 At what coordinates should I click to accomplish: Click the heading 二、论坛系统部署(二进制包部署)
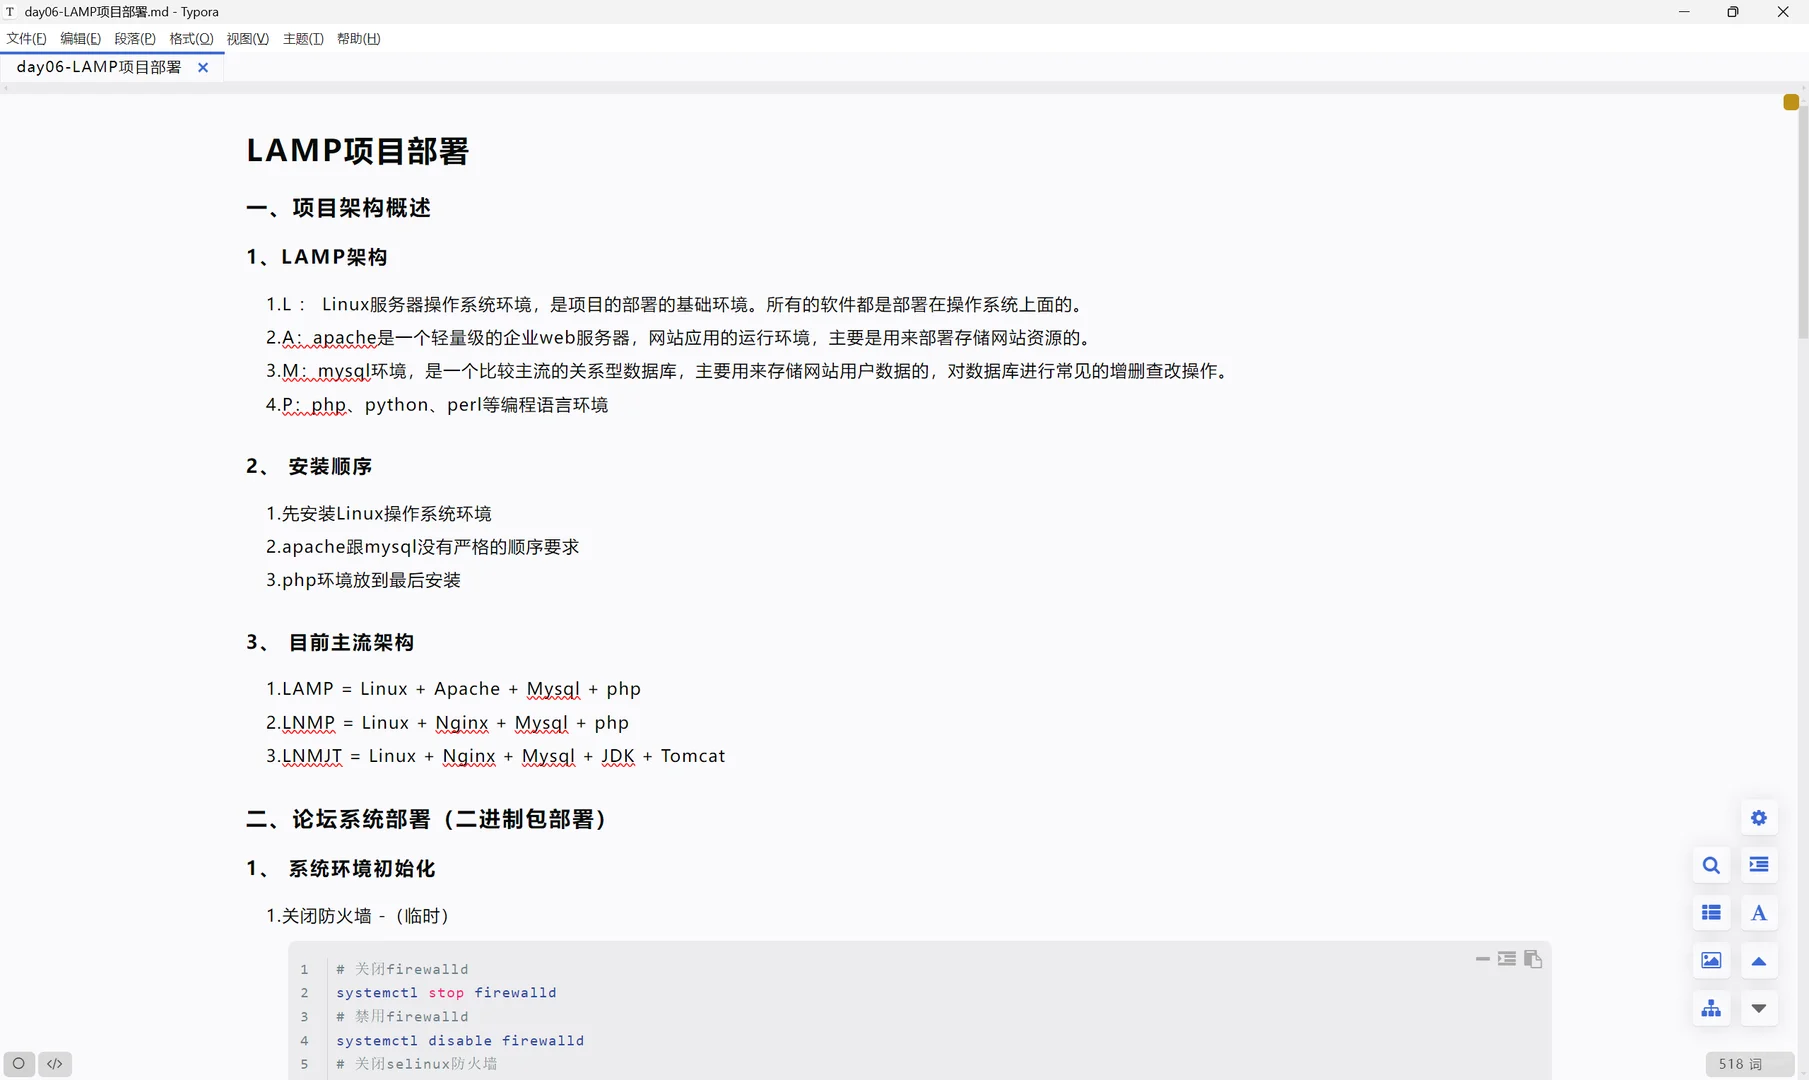coord(426,820)
